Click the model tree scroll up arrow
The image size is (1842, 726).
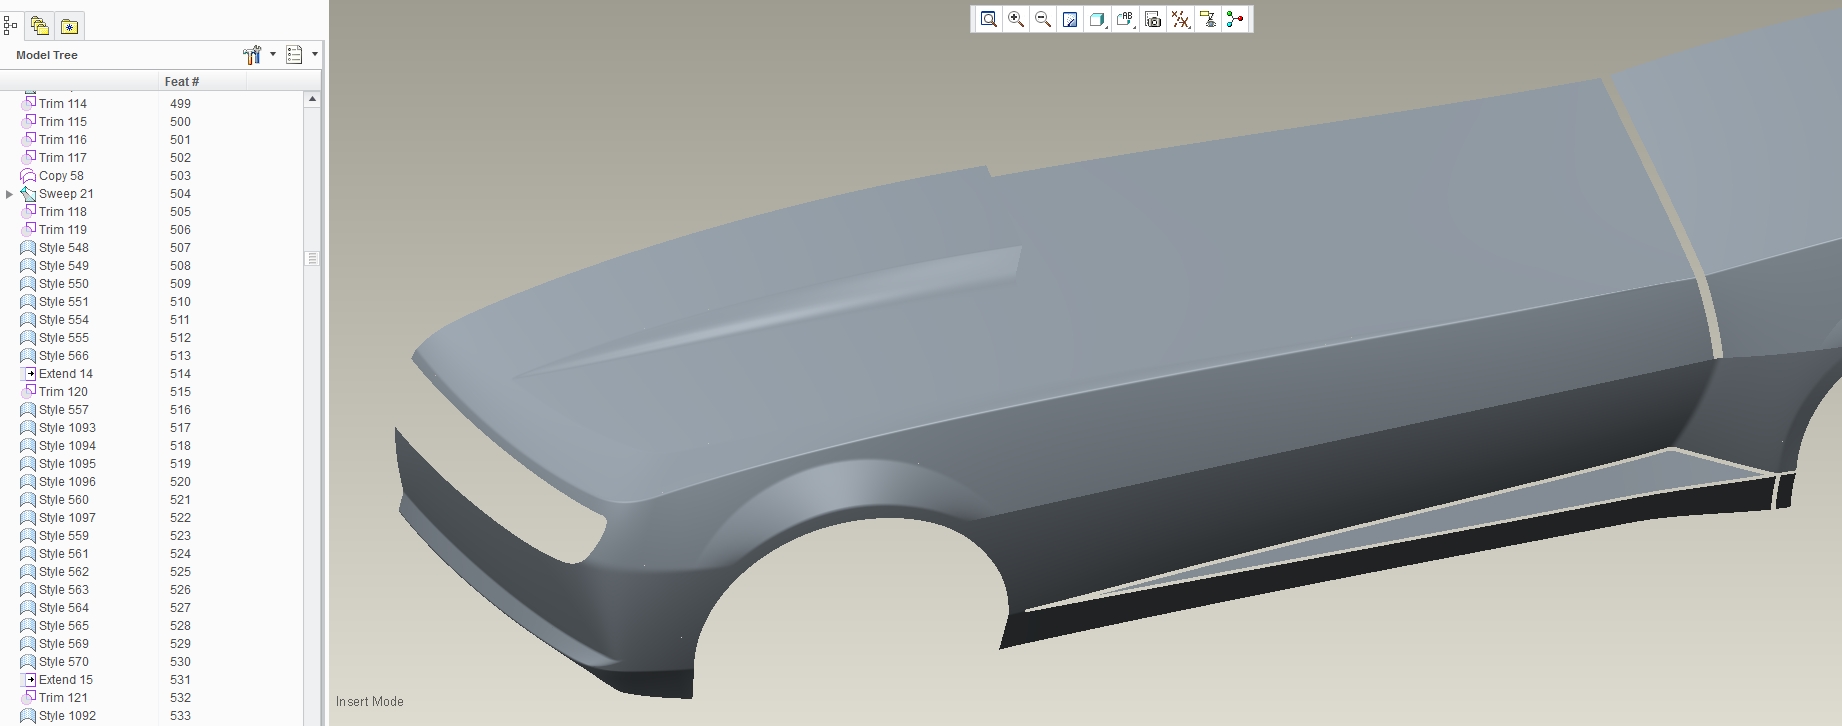click(312, 99)
